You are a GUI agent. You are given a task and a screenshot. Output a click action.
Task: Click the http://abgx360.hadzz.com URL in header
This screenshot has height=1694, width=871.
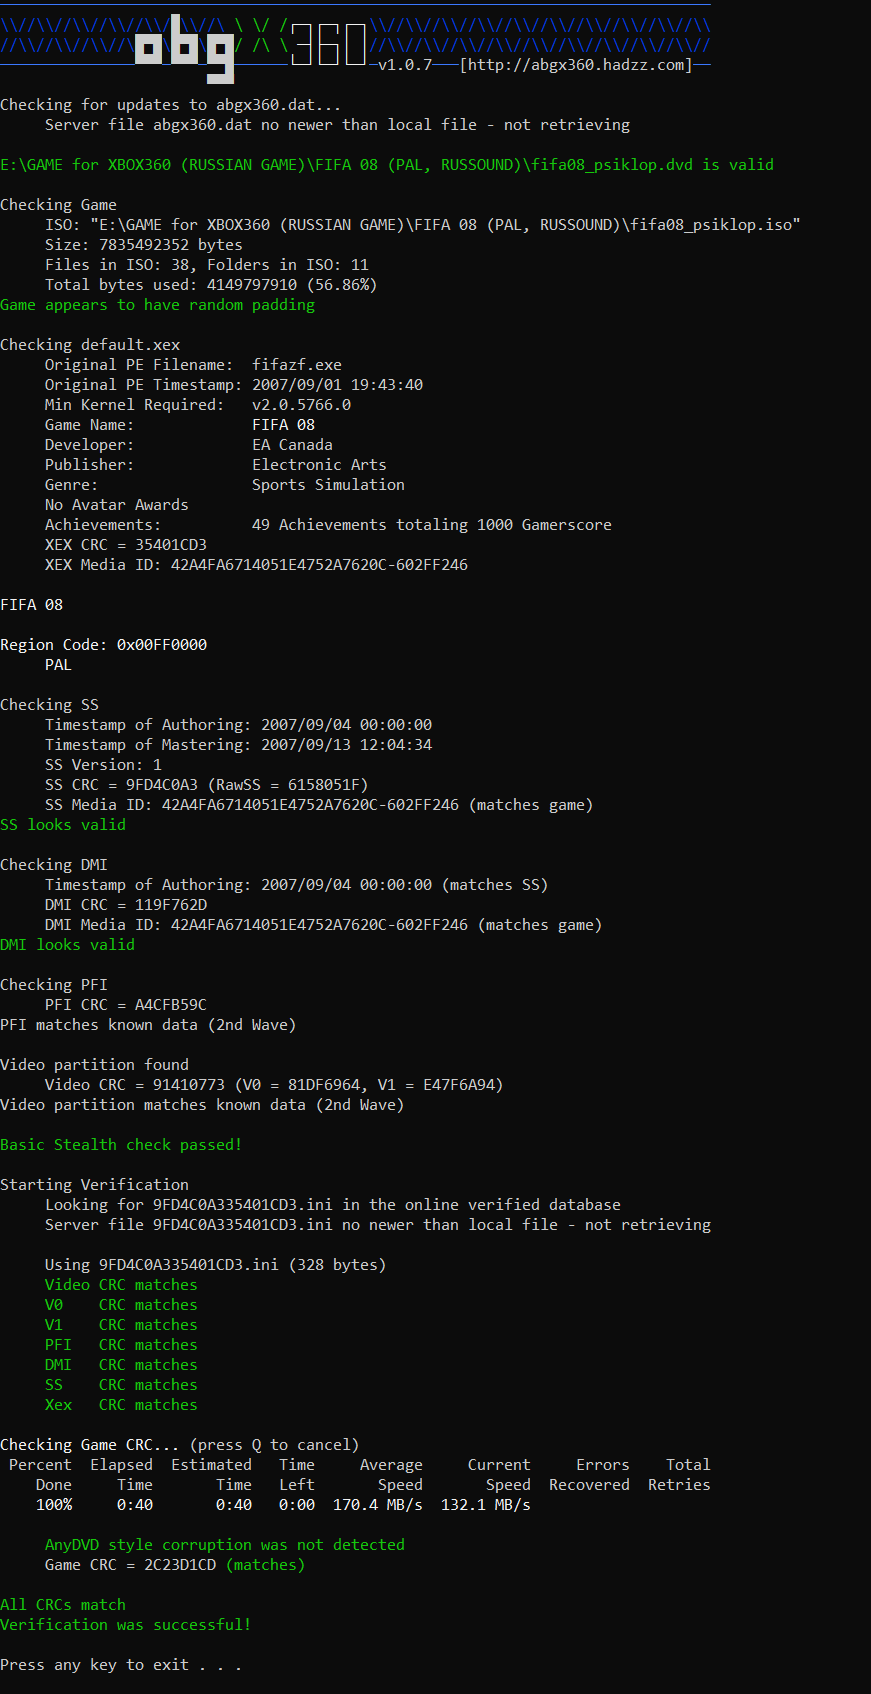(576, 65)
